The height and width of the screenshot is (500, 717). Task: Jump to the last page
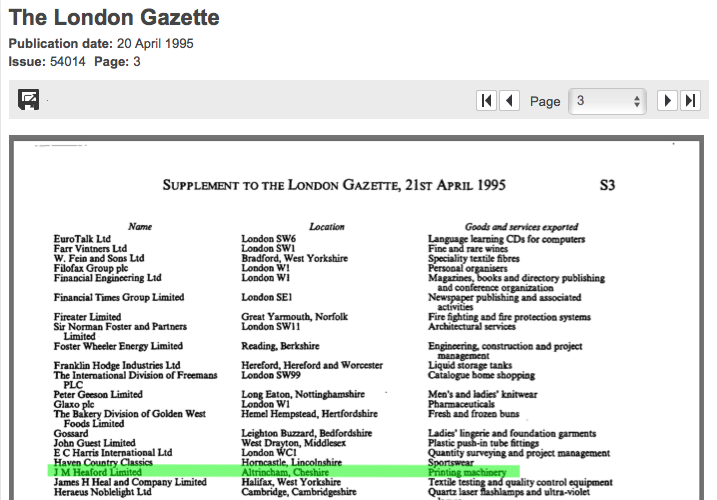(x=690, y=100)
